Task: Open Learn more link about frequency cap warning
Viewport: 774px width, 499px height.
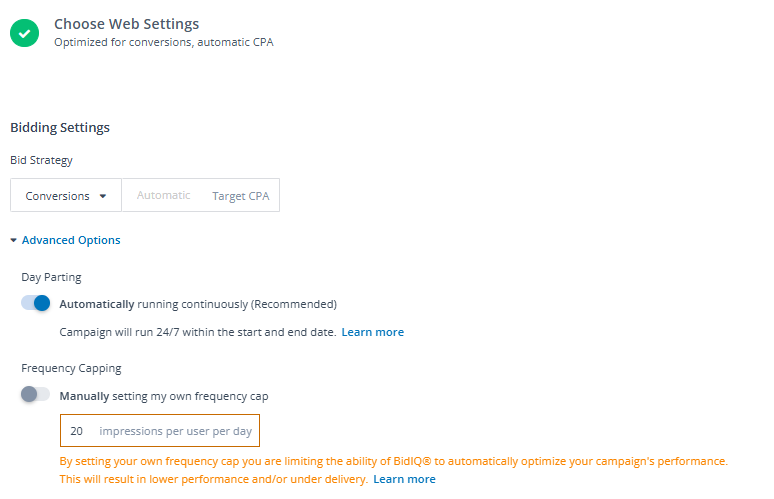Action: click(404, 479)
